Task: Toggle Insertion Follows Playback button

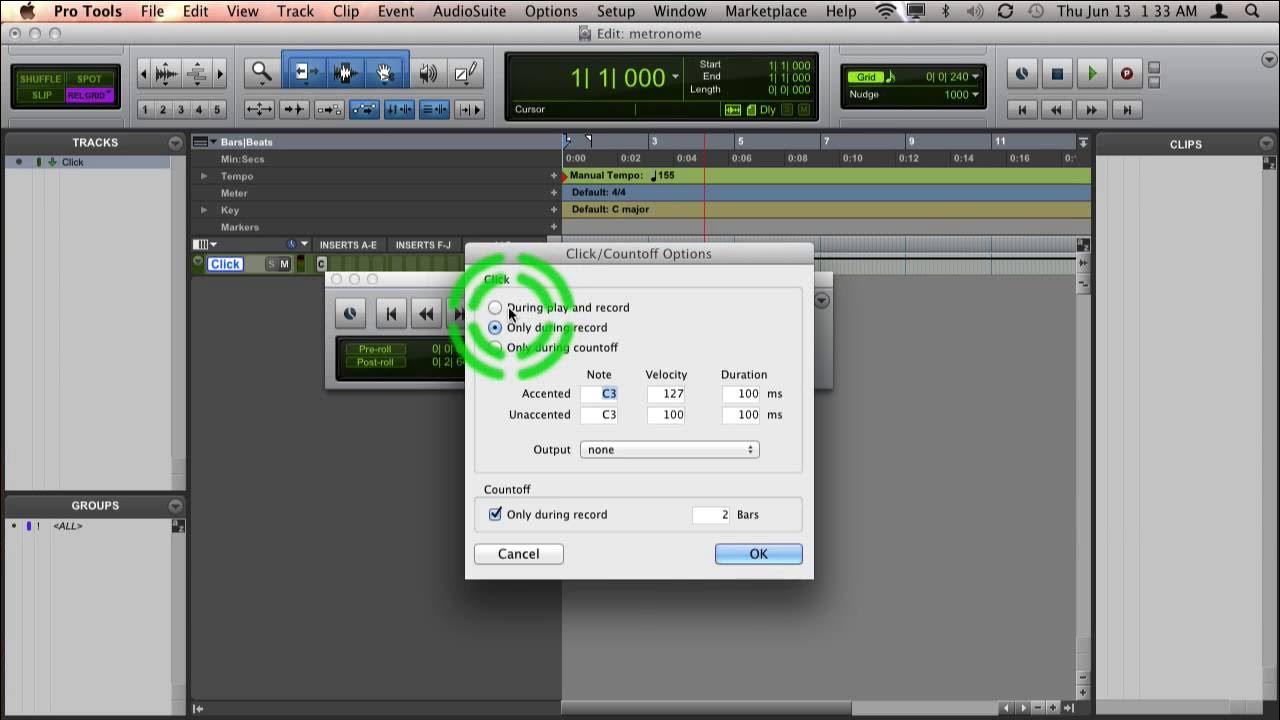Action: pos(469,110)
